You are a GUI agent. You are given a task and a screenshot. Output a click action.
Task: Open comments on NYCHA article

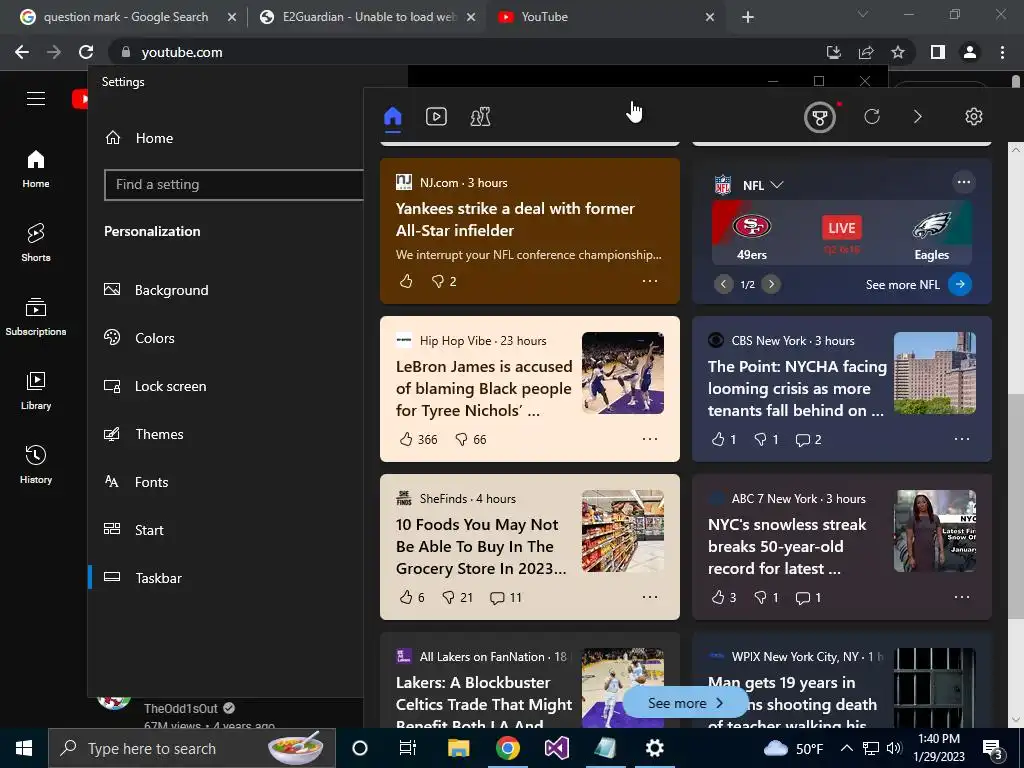(803, 440)
